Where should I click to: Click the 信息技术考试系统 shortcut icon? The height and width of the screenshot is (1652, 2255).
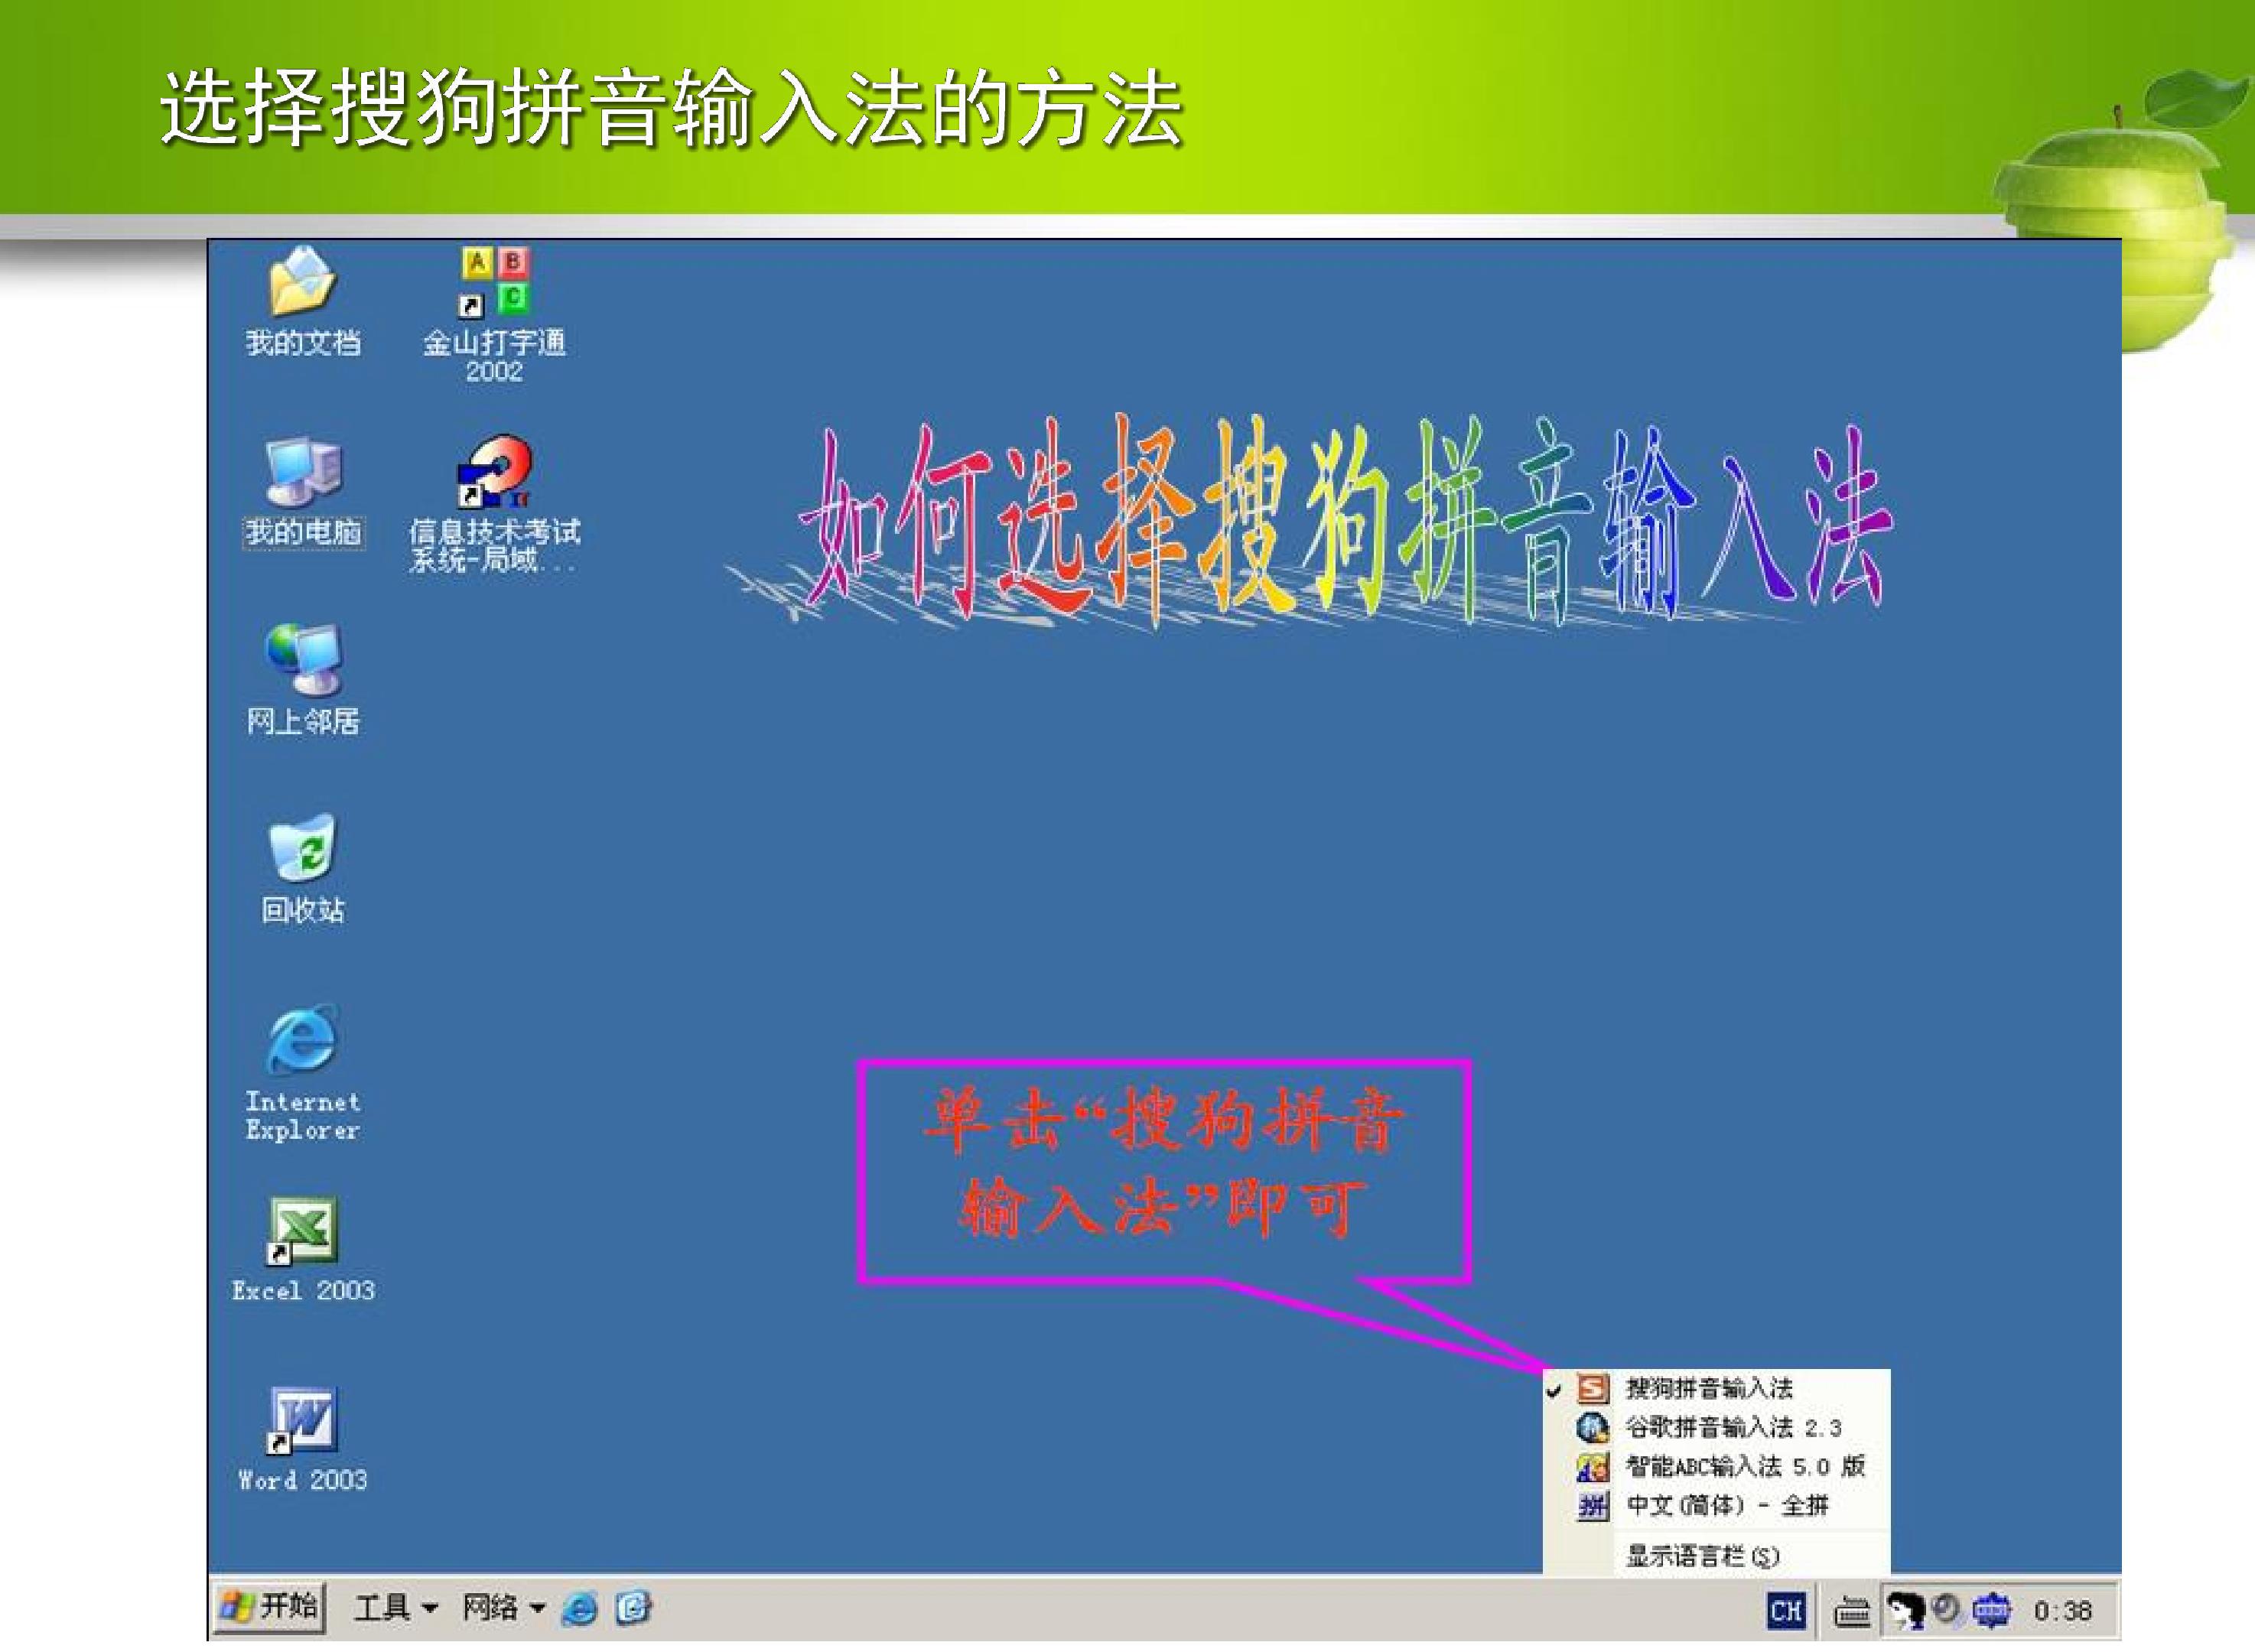(494, 504)
